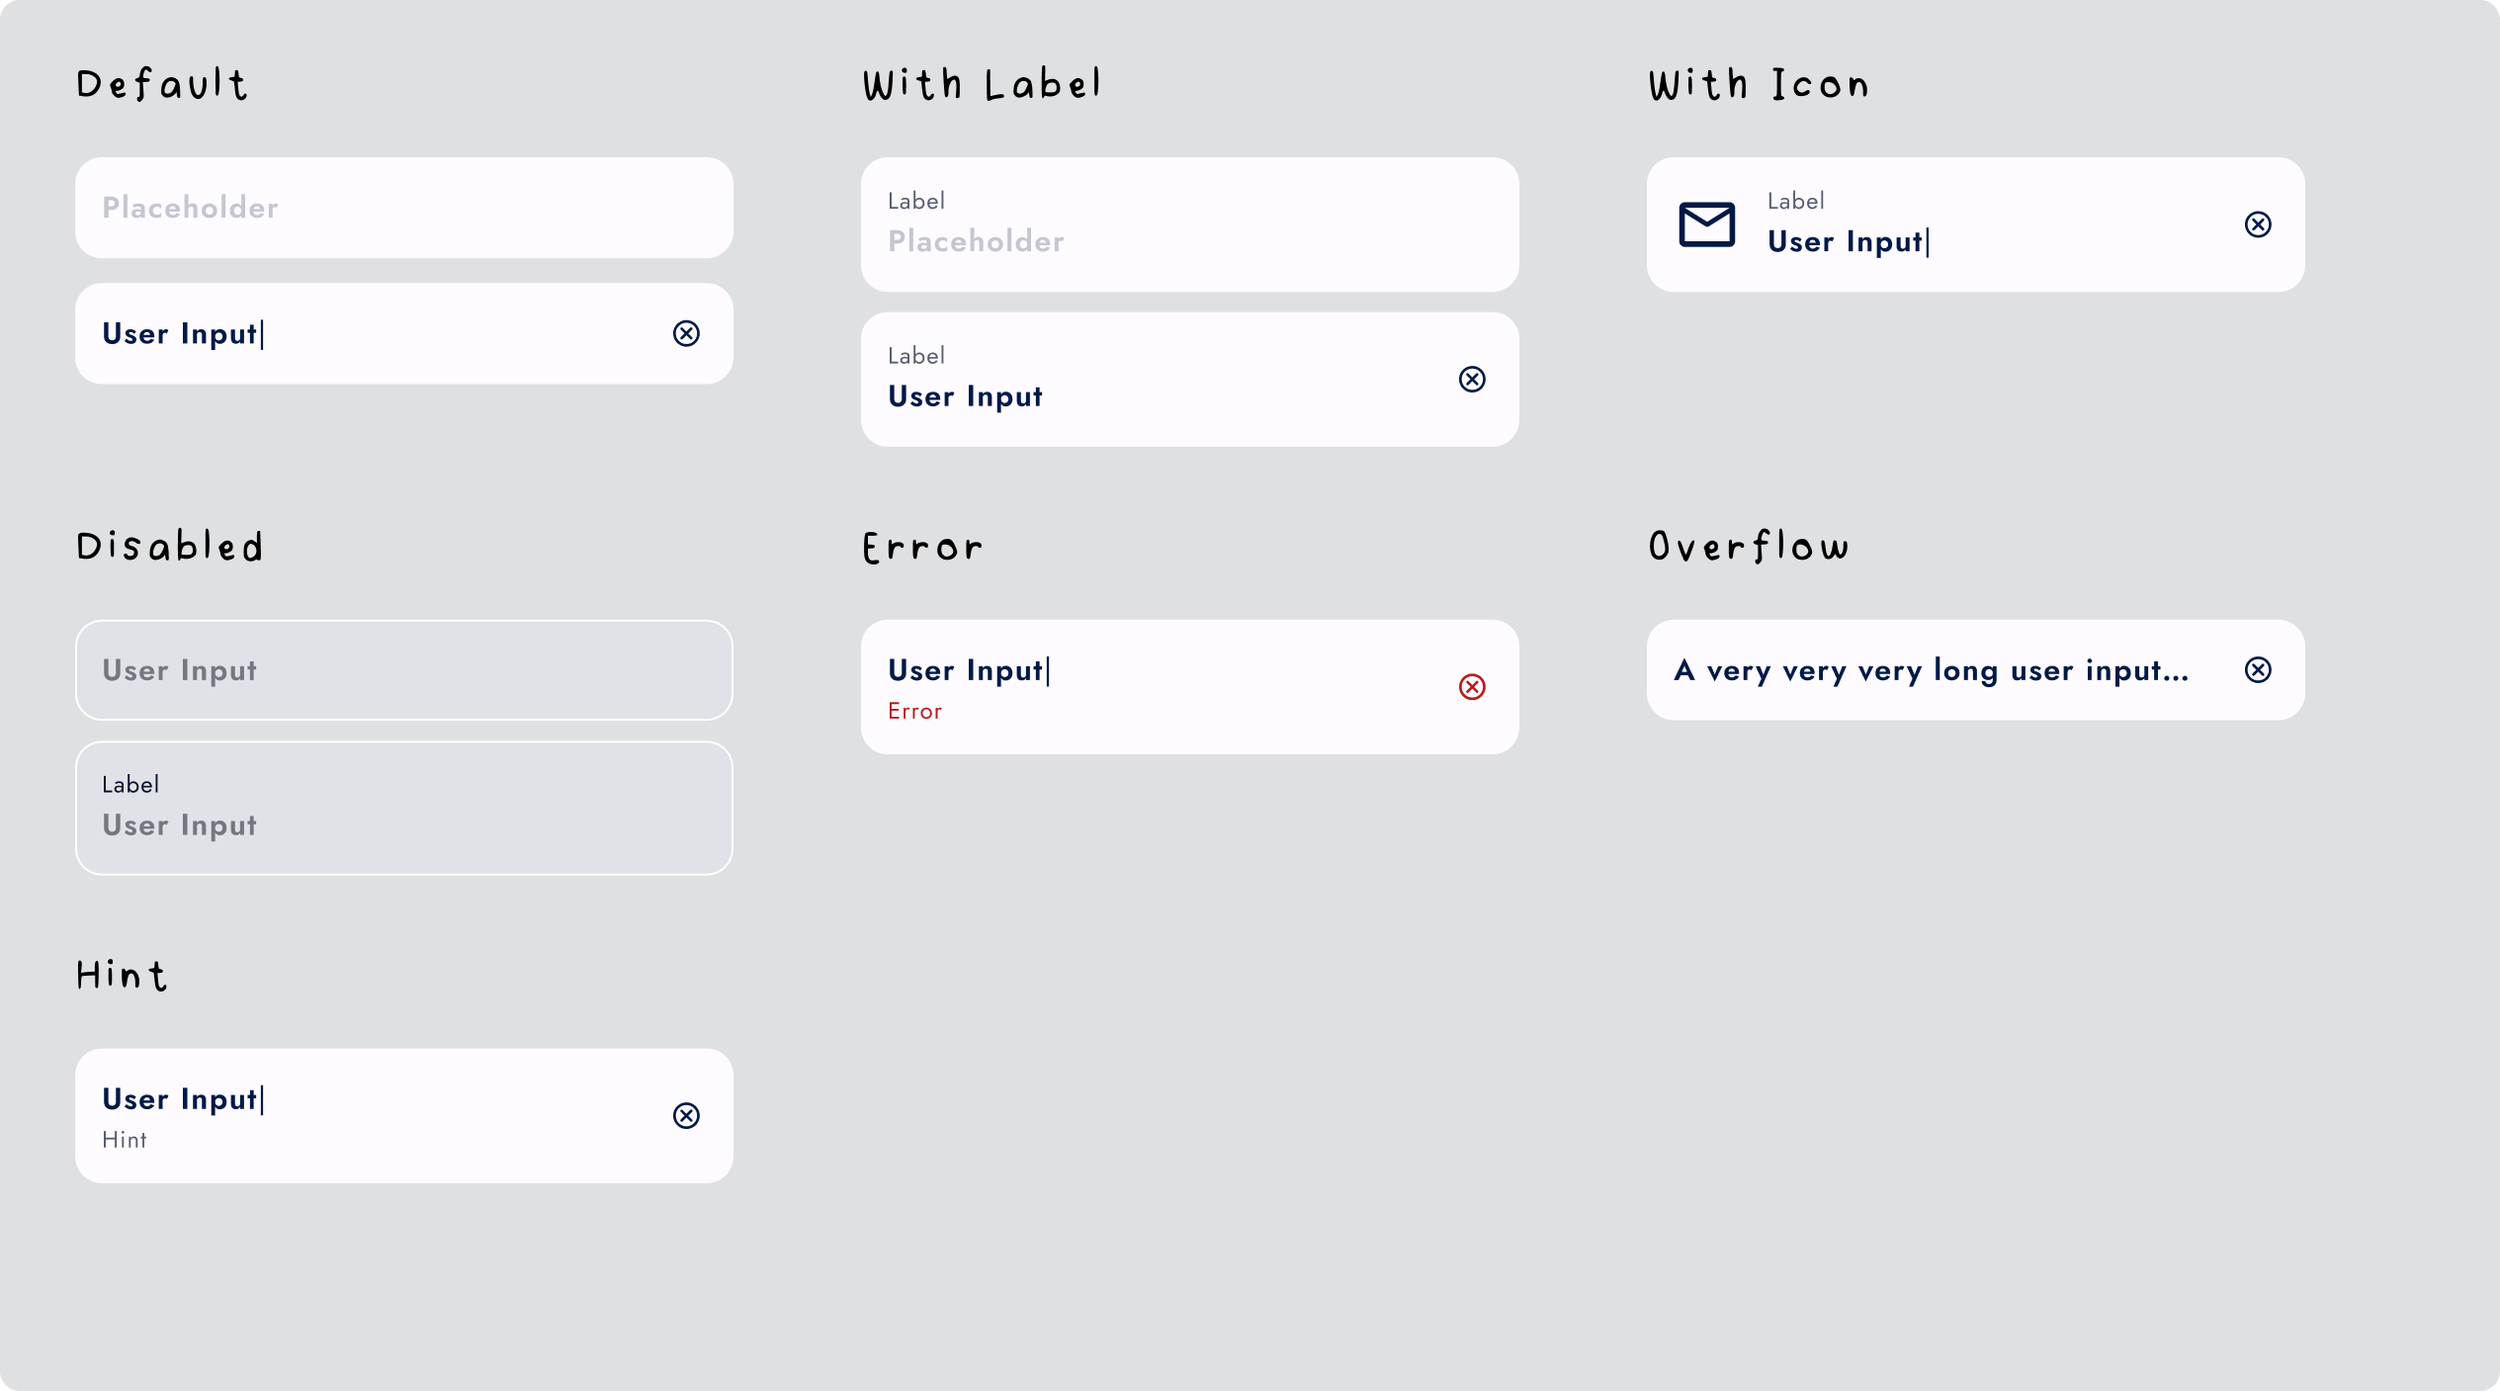This screenshot has width=2500, height=1391.
Task: Click clear icon in With Label user input
Action: point(1472,379)
